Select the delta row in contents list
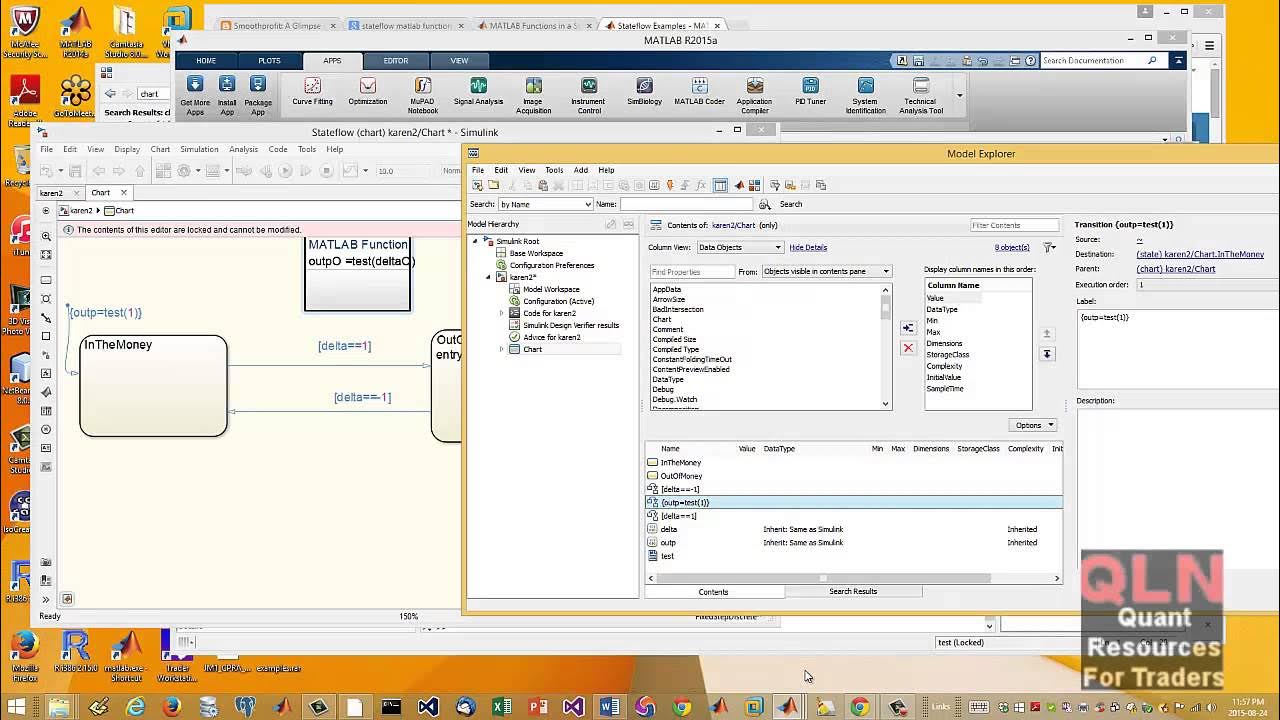The height and width of the screenshot is (720, 1280). tap(854, 529)
